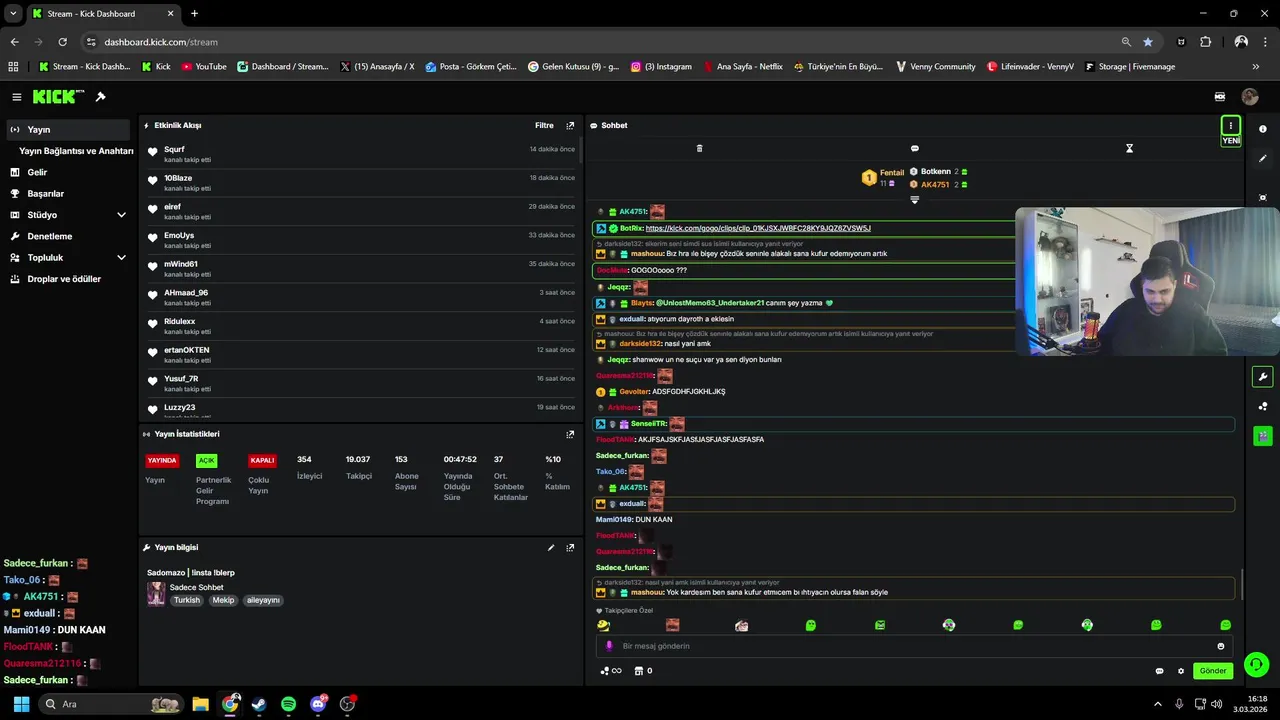The height and width of the screenshot is (720, 1280).
Task: Open Chrome extensions puzzle icon
Action: click(1206, 42)
